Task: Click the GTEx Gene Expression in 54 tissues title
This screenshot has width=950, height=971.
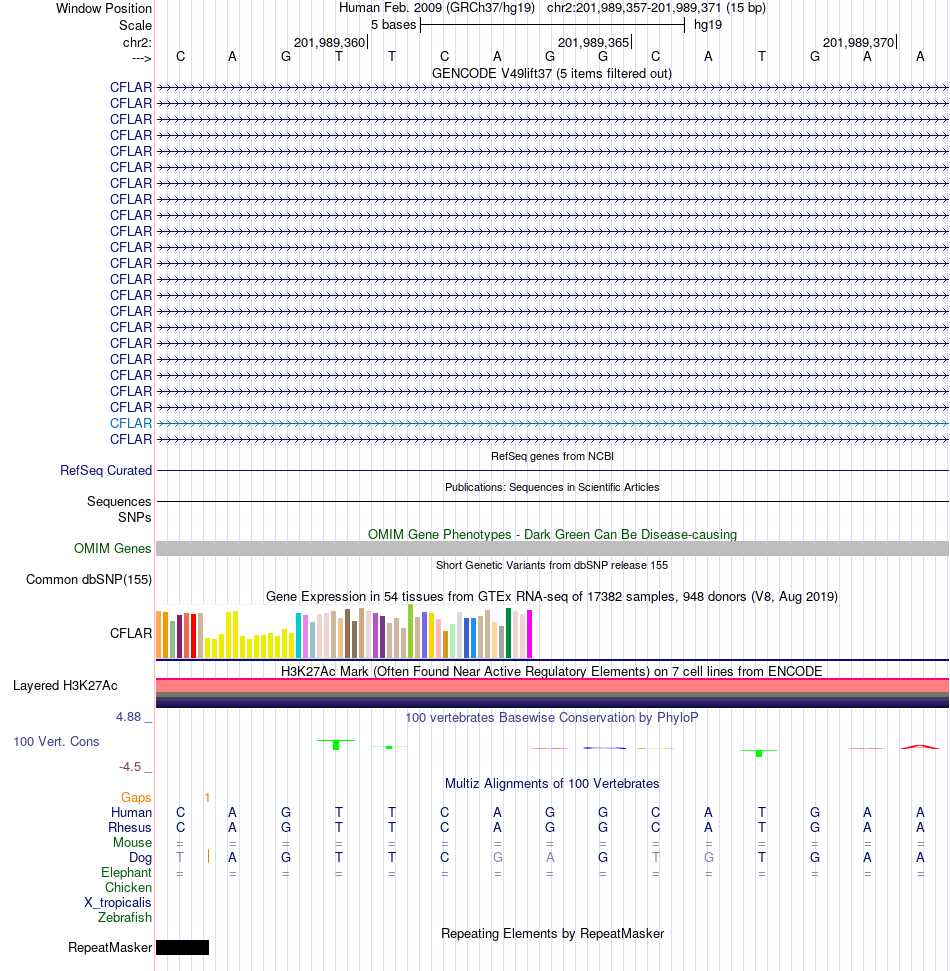Action: coord(552,596)
